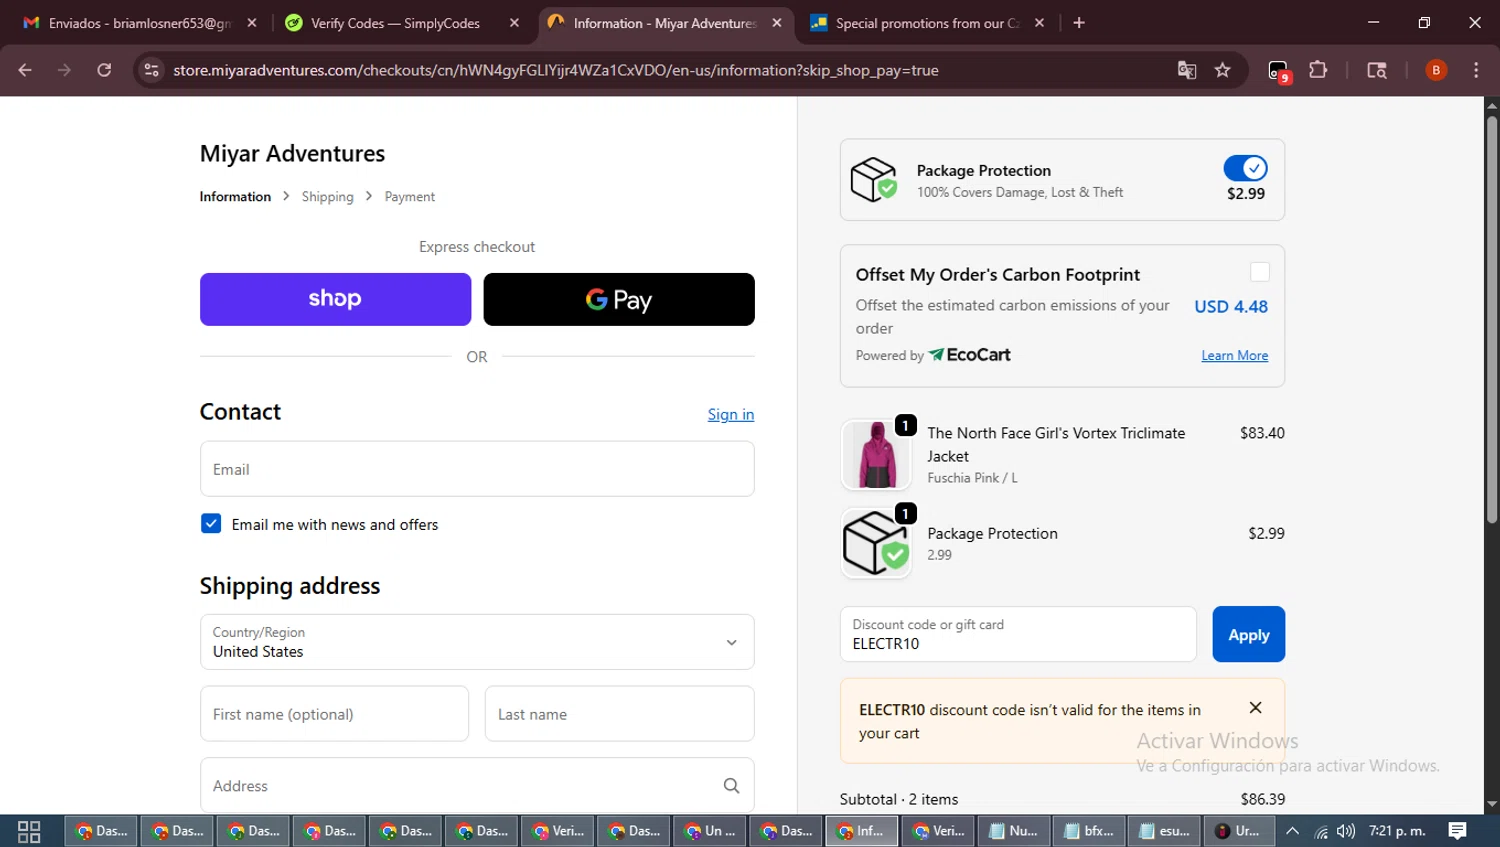This screenshot has width=1500, height=847.
Task: Open the notification center icon
Action: 1458,831
